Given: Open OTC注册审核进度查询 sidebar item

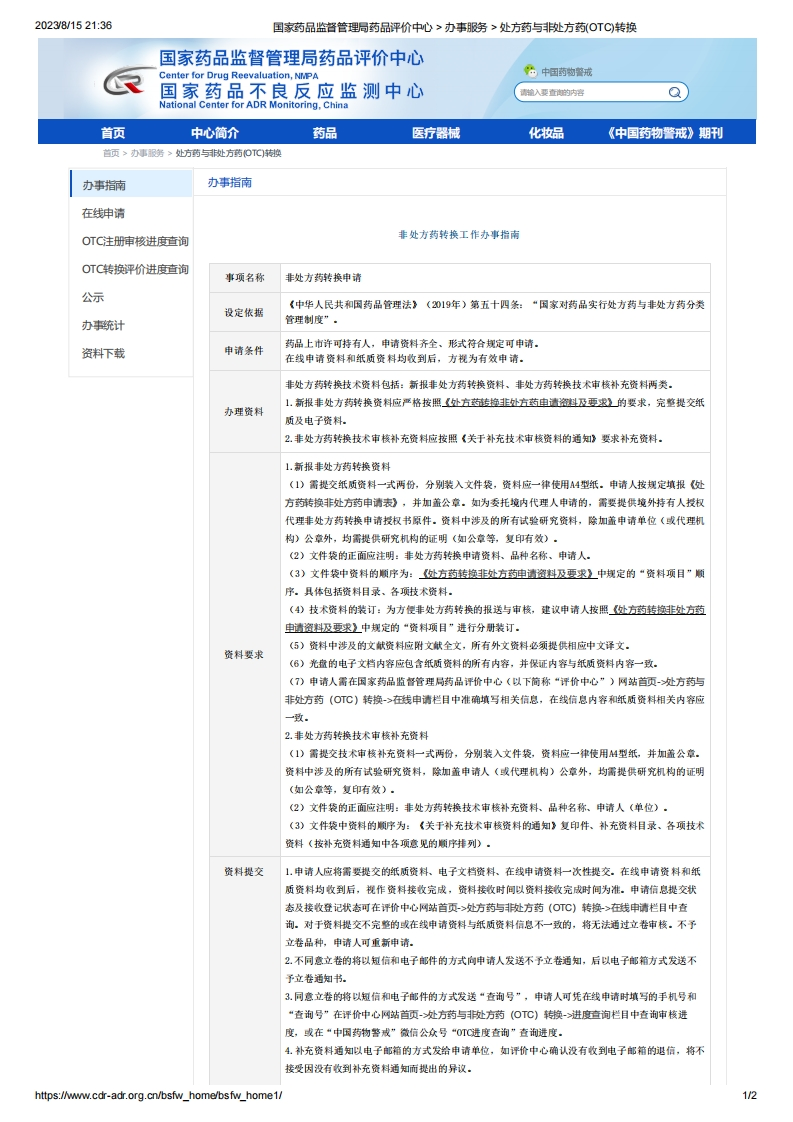Looking at the screenshot, I should click(135, 241).
